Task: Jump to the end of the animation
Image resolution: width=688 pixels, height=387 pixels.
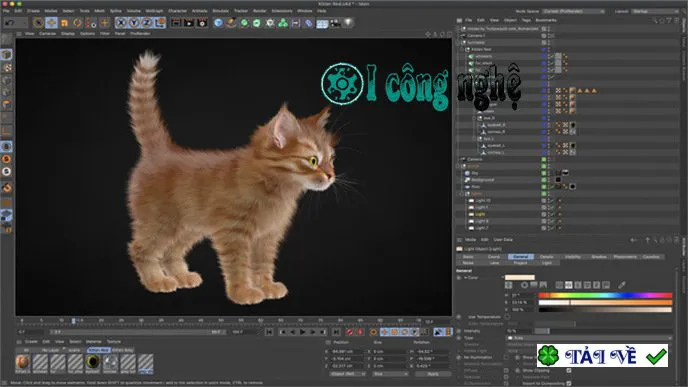Action: coord(336,332)
